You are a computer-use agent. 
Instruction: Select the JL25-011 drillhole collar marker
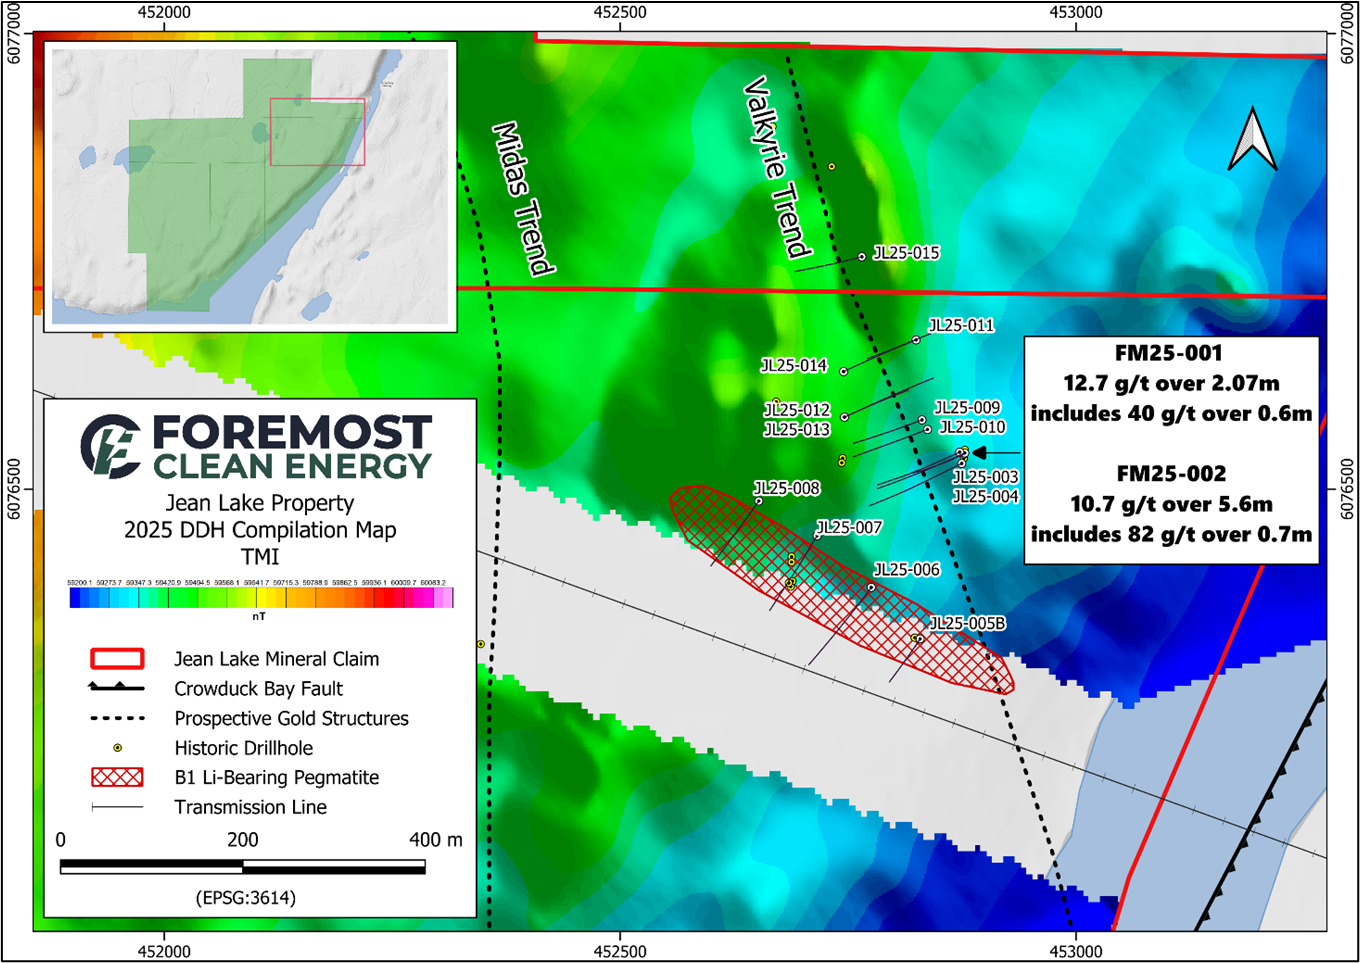pos(916,340)
